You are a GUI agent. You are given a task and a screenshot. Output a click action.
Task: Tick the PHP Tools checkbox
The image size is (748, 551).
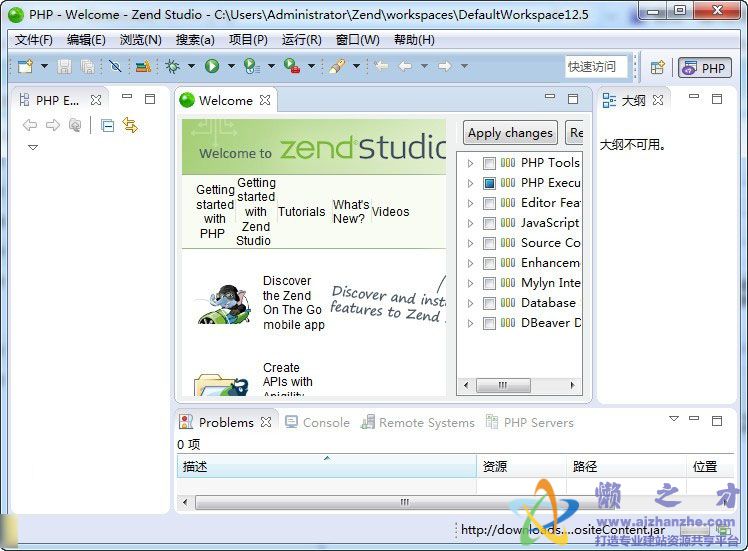pos(489,164)
